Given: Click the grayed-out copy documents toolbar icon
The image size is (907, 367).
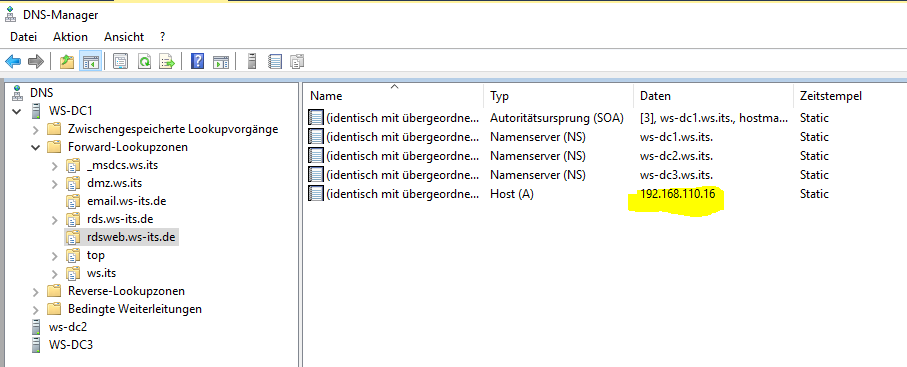Looking at the screenshot, I should (x=297, y=61).
